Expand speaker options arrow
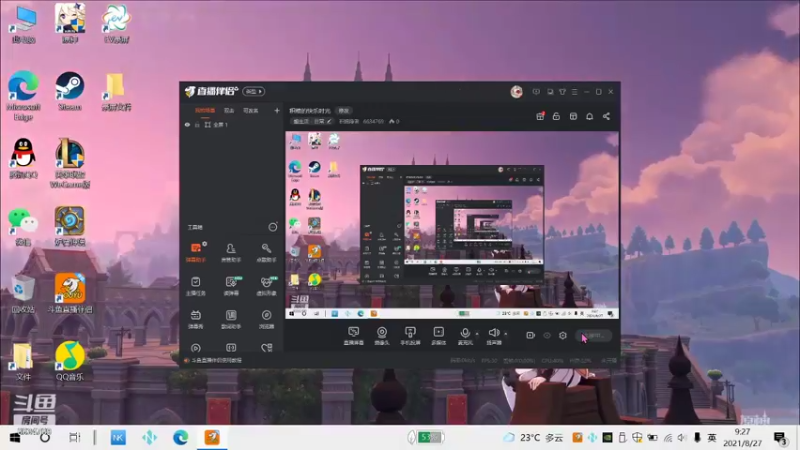This screenshot has height=450, width=800. pyautogui.click(x=506, y=334)
